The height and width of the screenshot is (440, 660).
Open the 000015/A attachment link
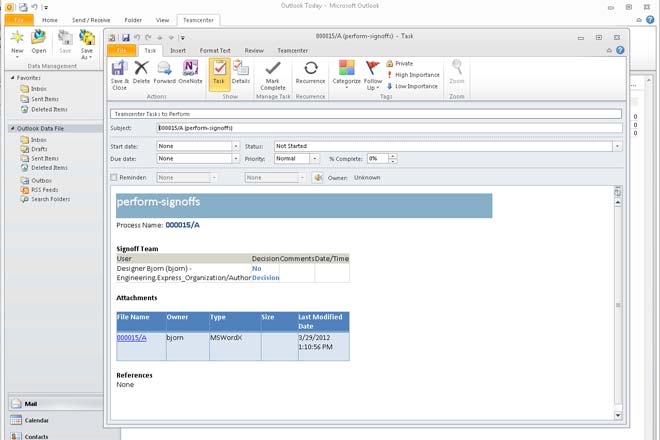click(x=132, y=338)
